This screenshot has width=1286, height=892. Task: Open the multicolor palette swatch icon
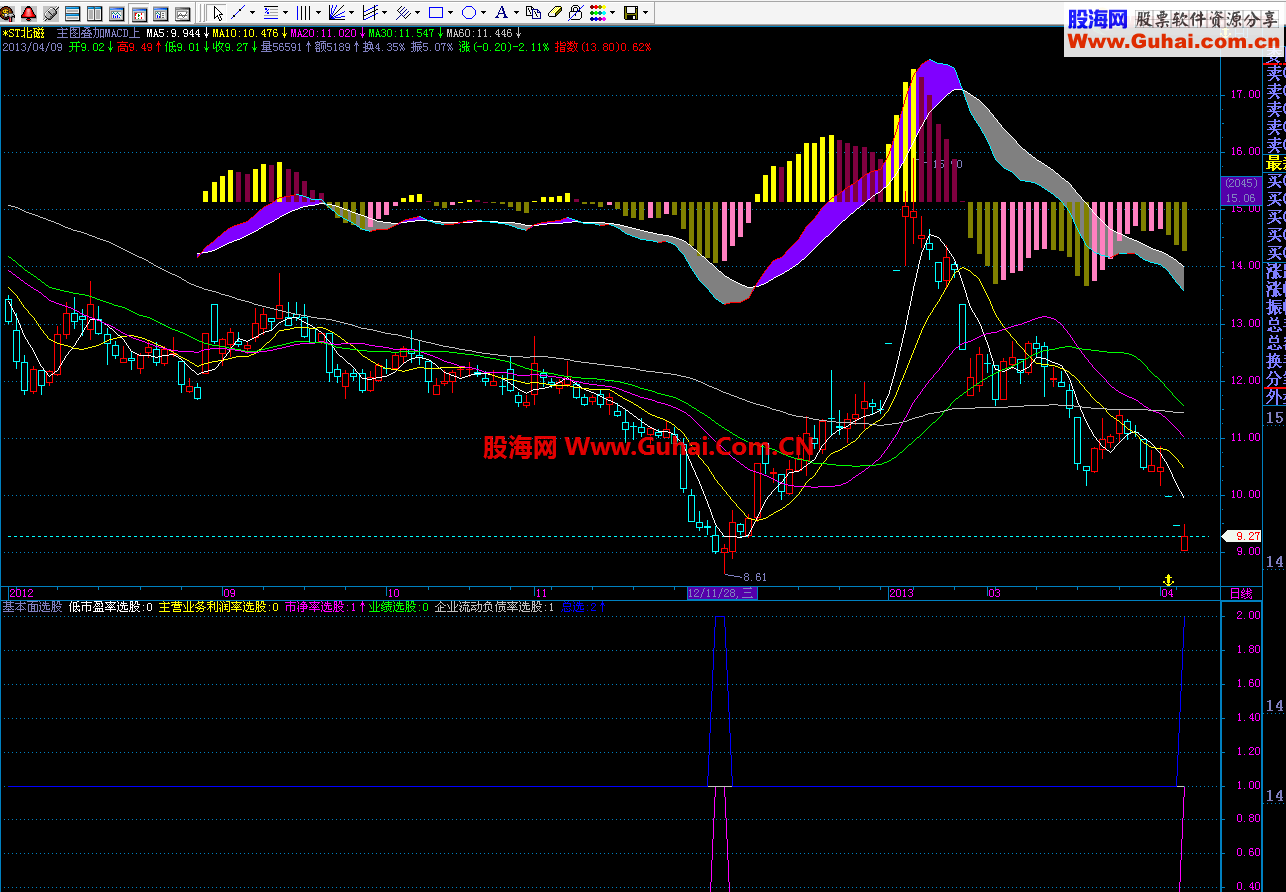point(597,13)
